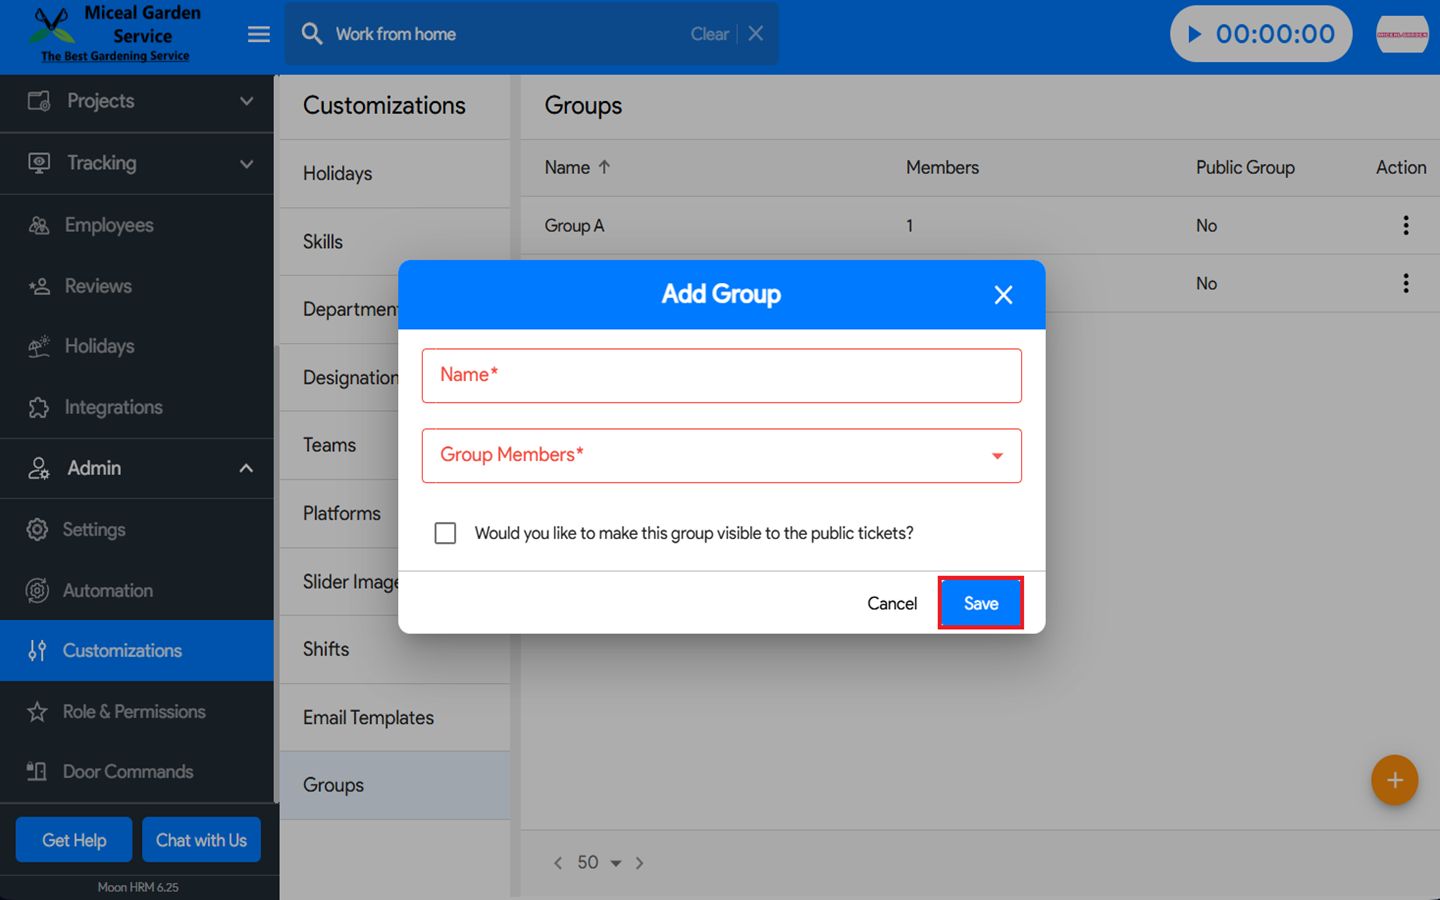Click the hamburger menu icon

(258, 35)
